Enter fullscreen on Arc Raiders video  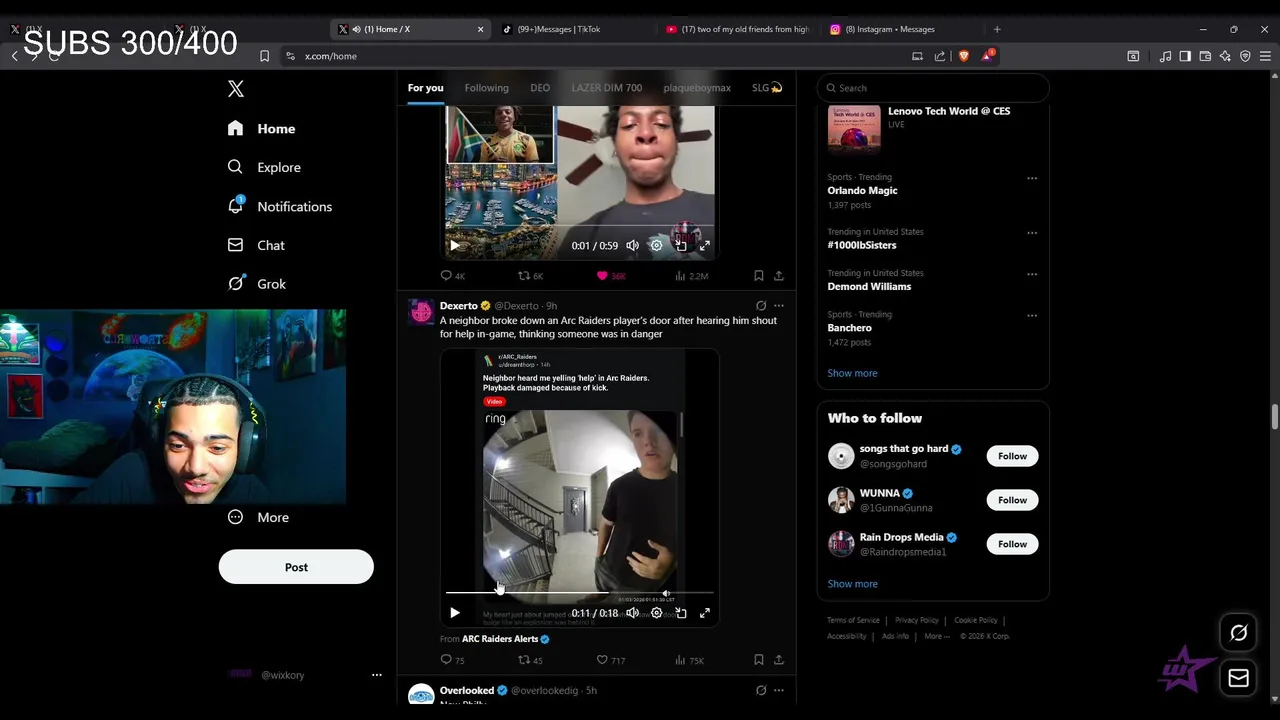click(705, 613)
